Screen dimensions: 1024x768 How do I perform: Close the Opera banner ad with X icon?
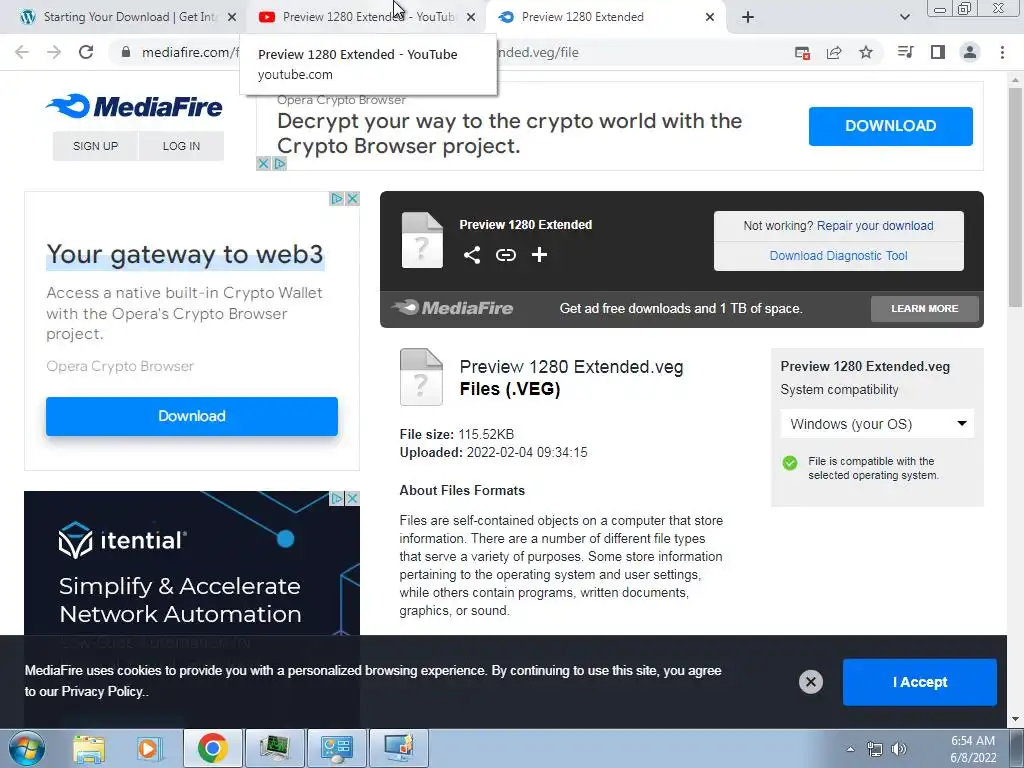pyautogui.click(x=263, y=163)
